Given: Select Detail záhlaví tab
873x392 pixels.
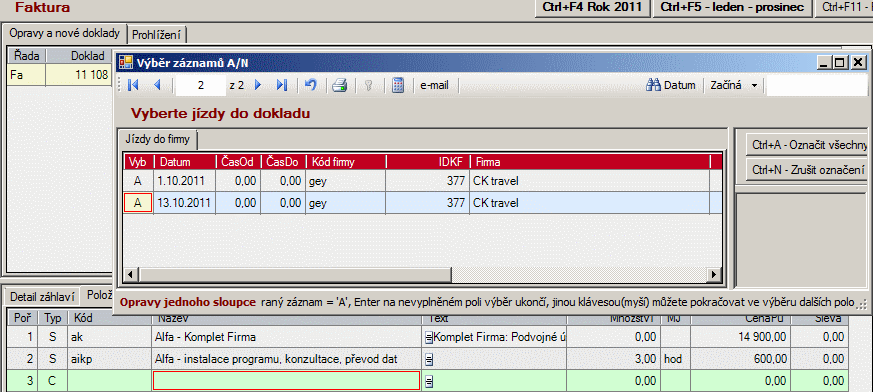Looking at the screenshot, I should (x=42, y=297).
